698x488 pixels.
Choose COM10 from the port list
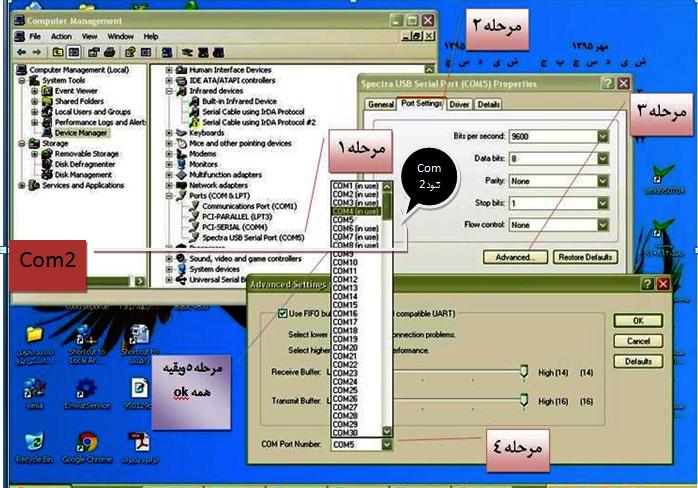345,262
